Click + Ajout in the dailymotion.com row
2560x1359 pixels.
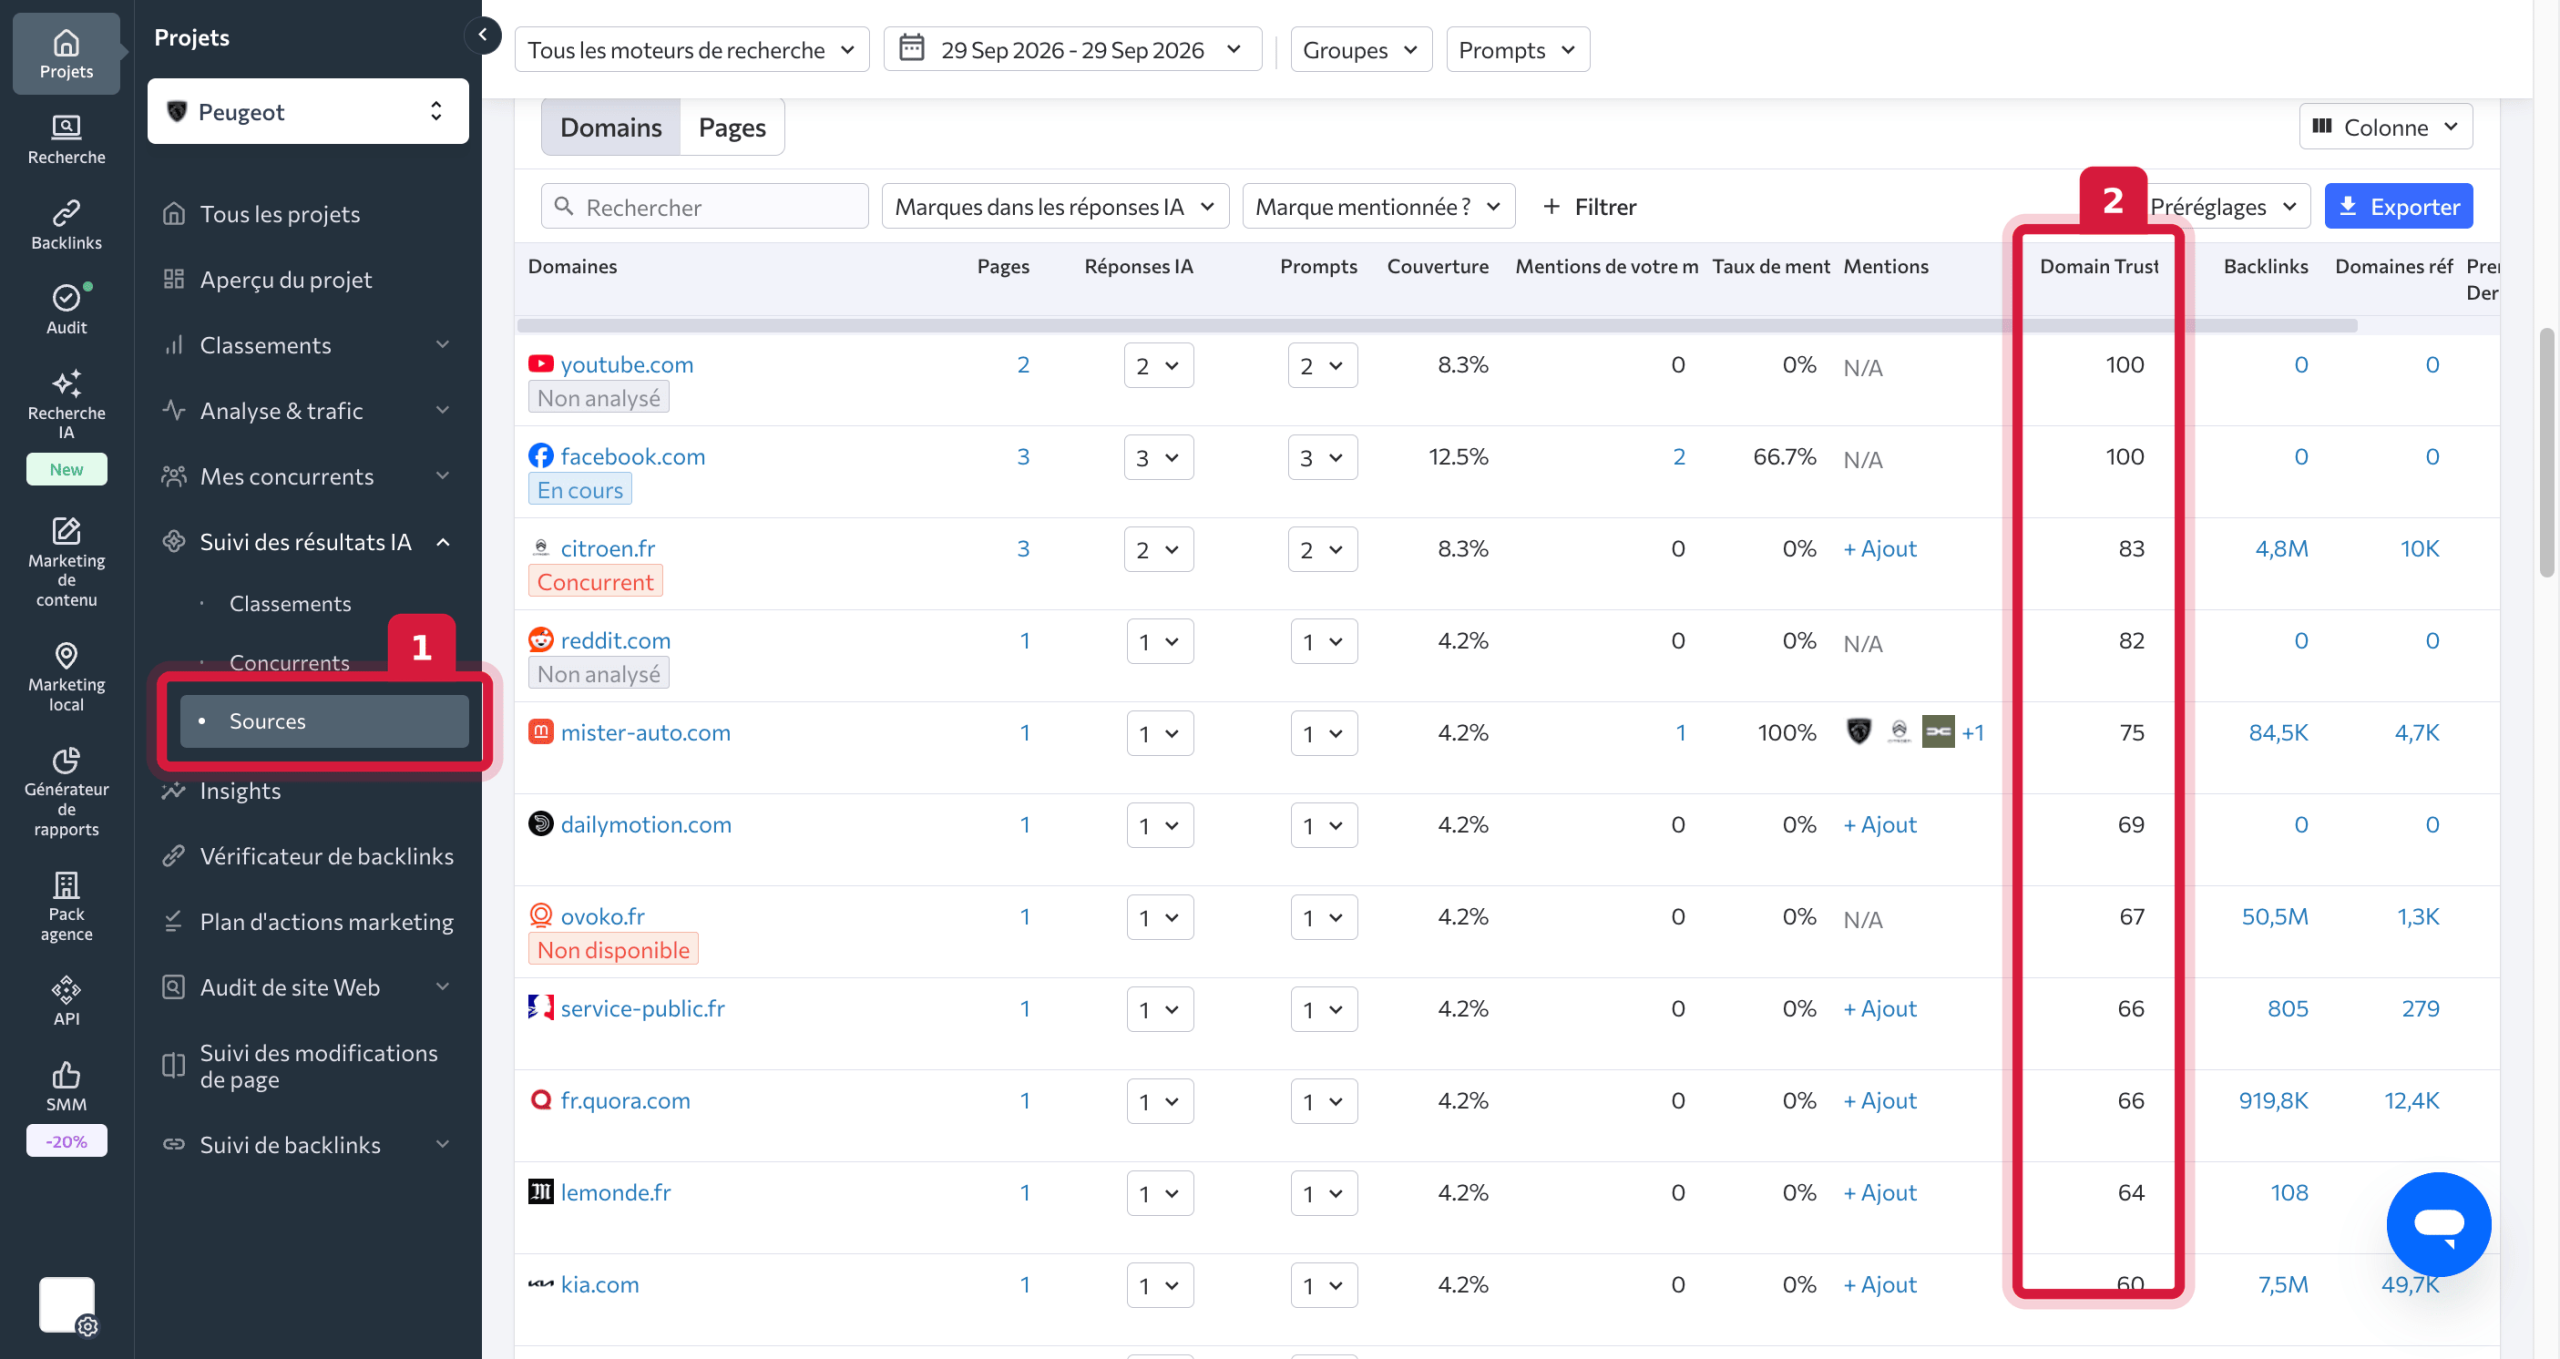click(x=1880, y=824)
